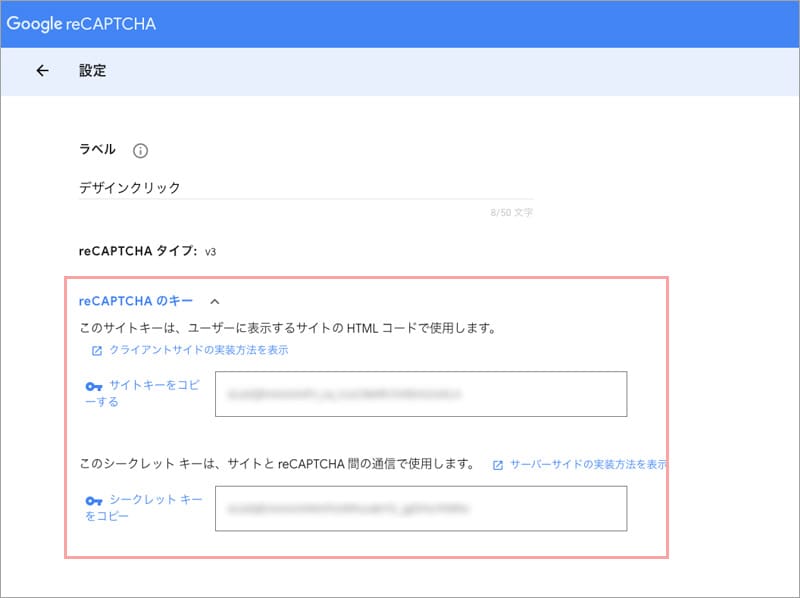The height and width of the screenshot is (598, 800).
Task: Collapse the reCAPTCHA keys section chevron
Action: tap(215, 302)
